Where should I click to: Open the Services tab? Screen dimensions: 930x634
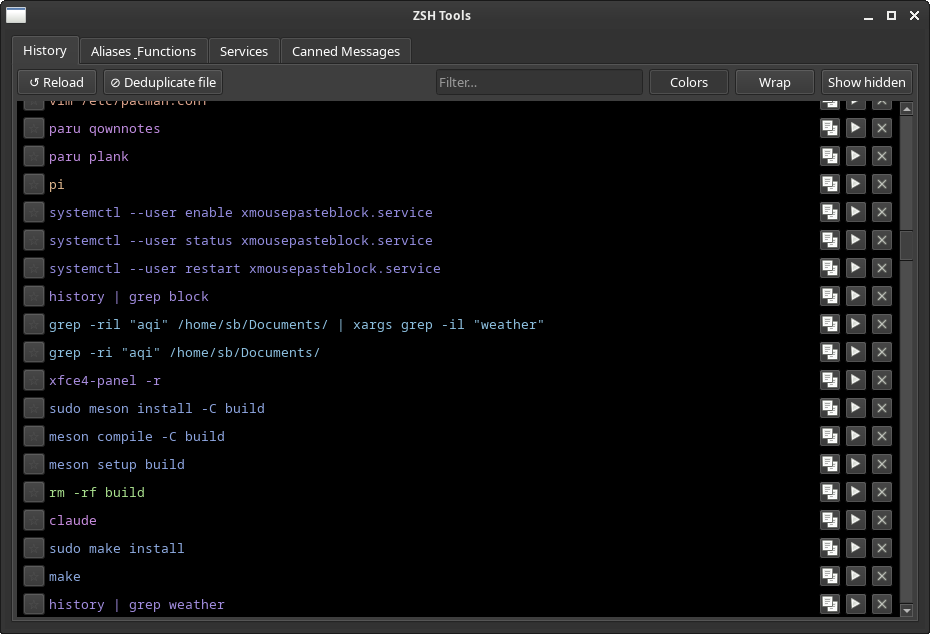pos(244,51)
